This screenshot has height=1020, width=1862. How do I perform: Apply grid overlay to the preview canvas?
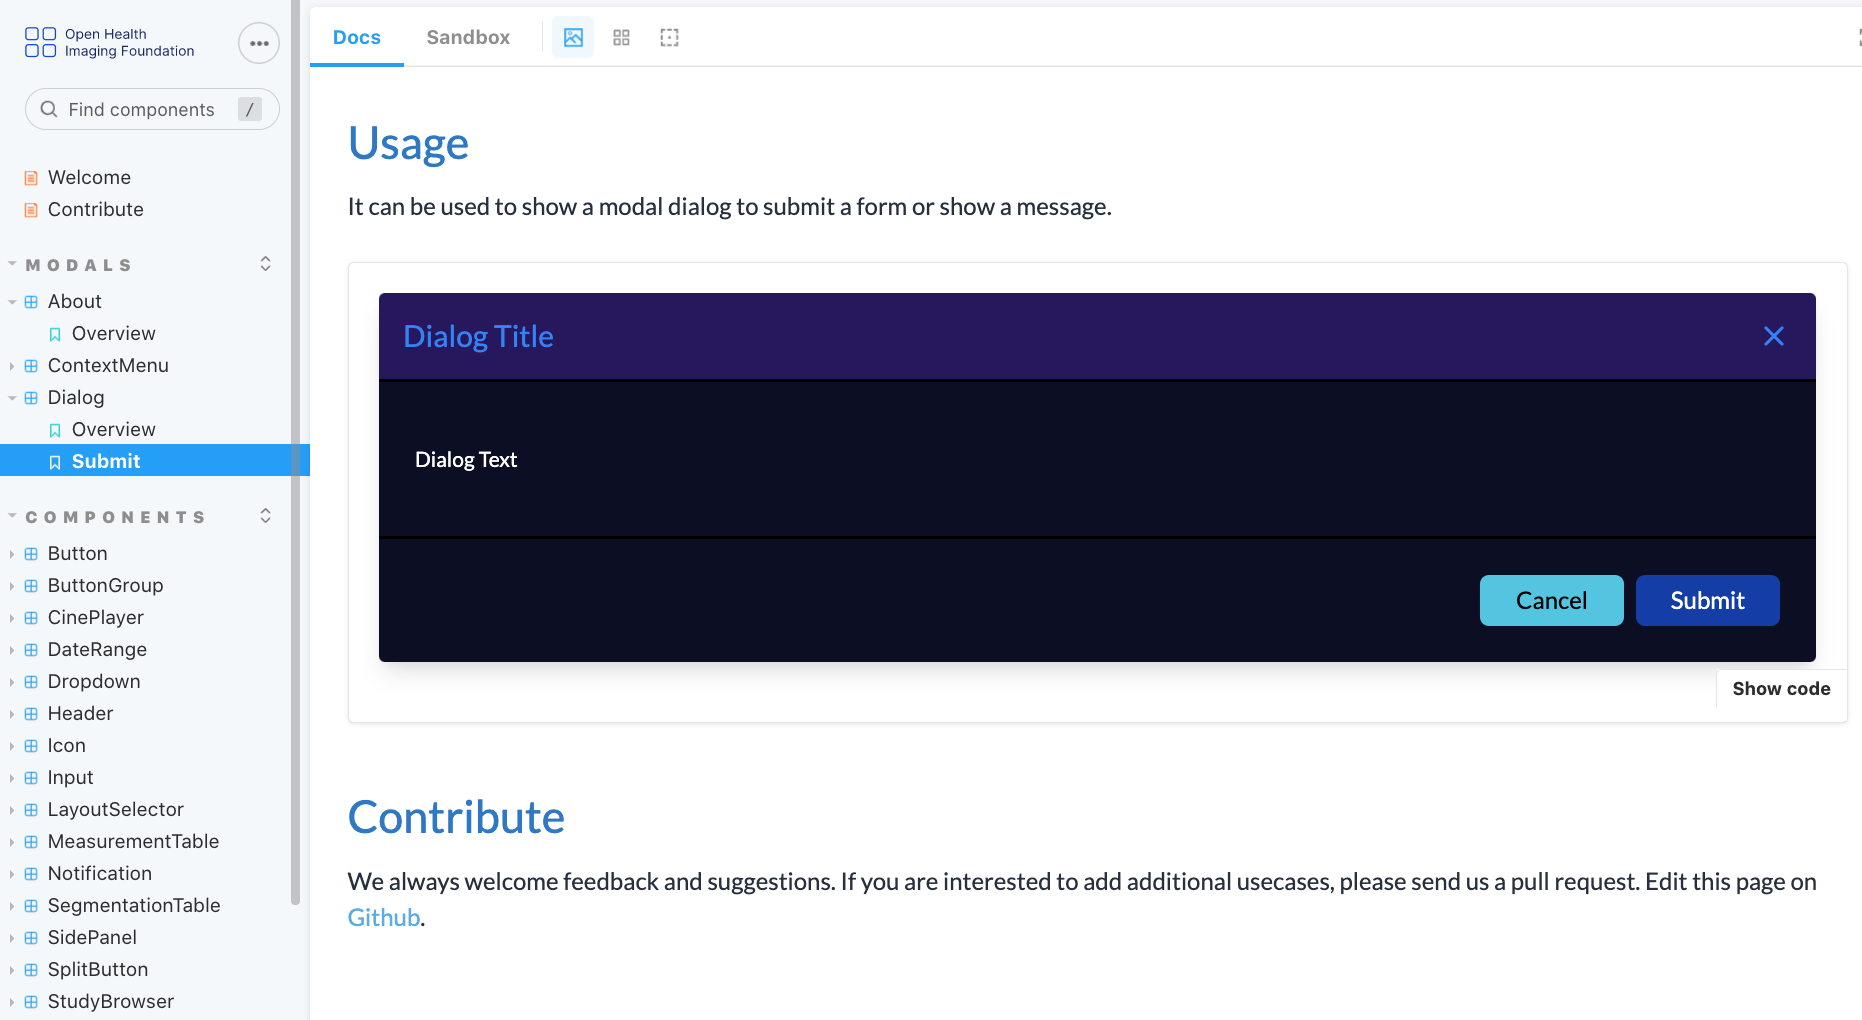(x=621, y=37)
